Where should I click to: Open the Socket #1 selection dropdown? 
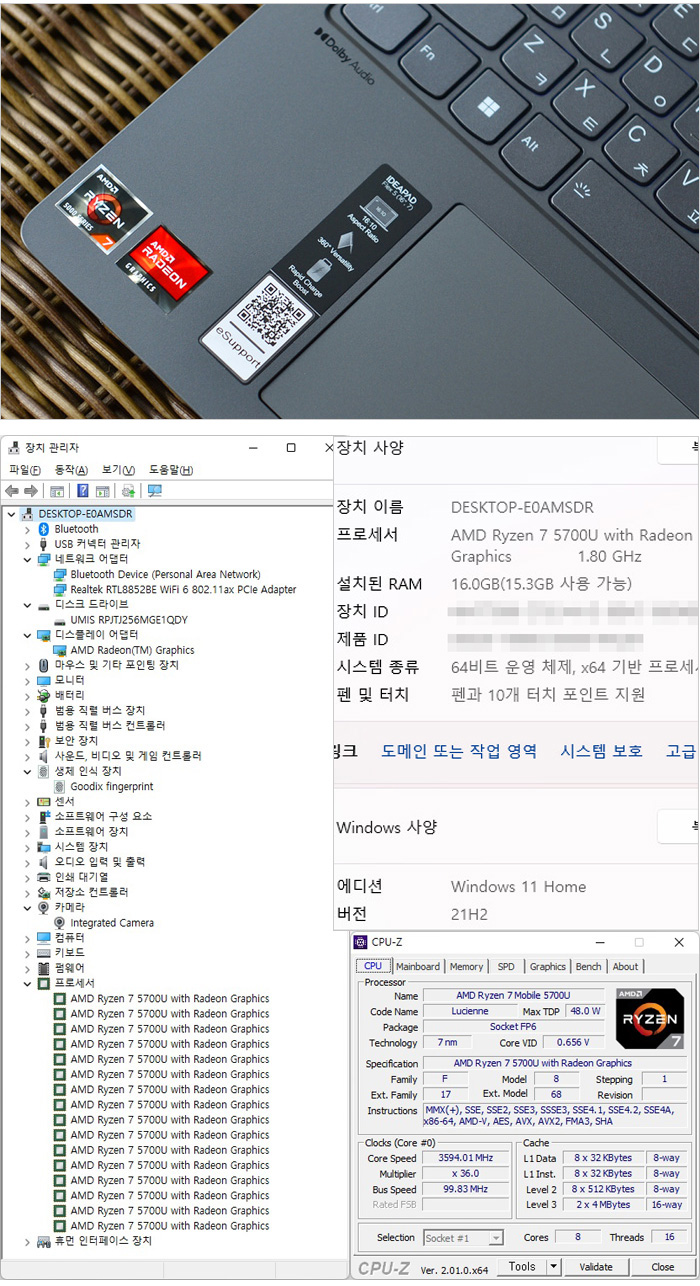496,1238
